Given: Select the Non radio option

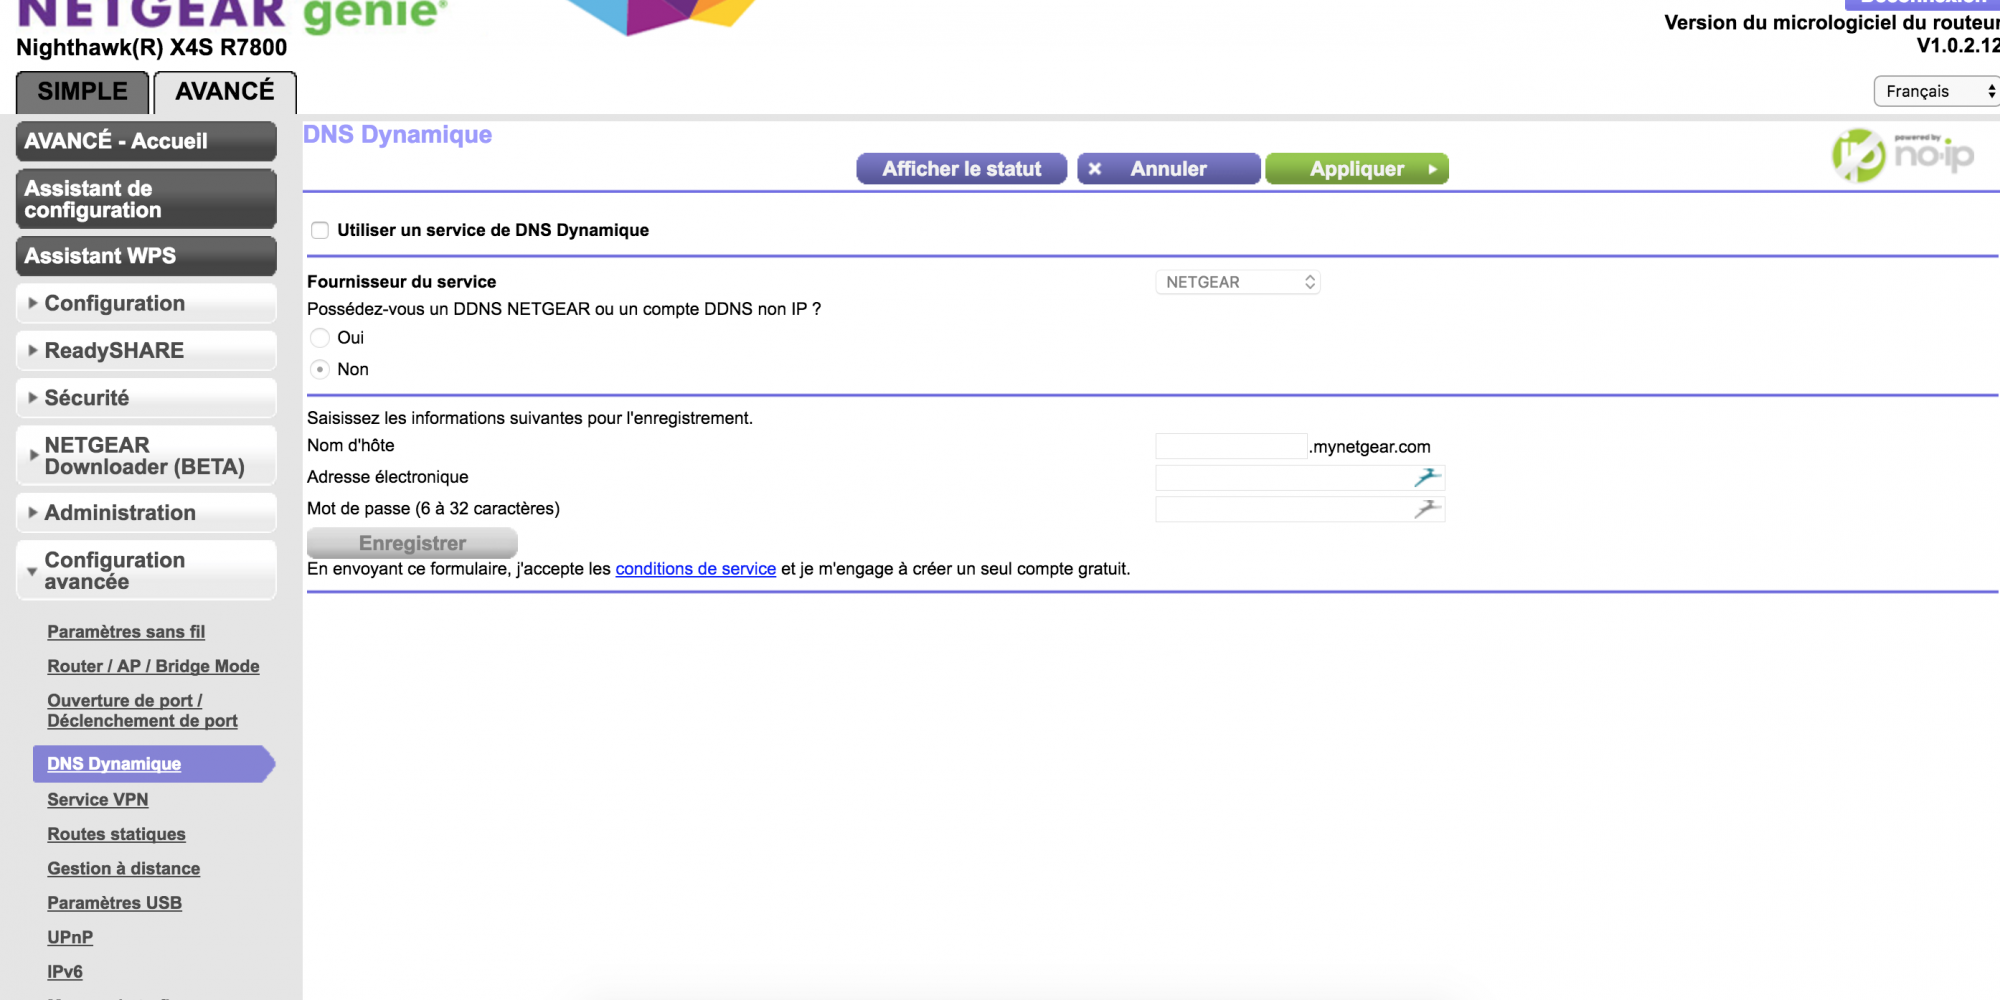Looking at the screenshot, I should (320, 370).
